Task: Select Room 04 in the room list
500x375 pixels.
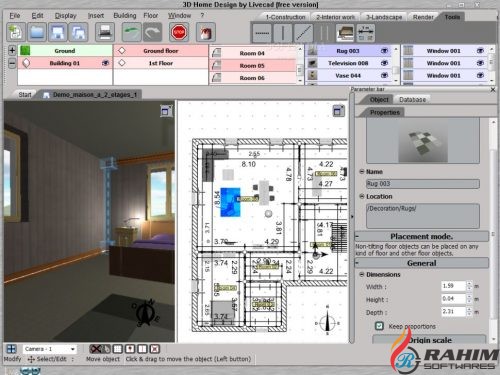Action: click(252, 53)
